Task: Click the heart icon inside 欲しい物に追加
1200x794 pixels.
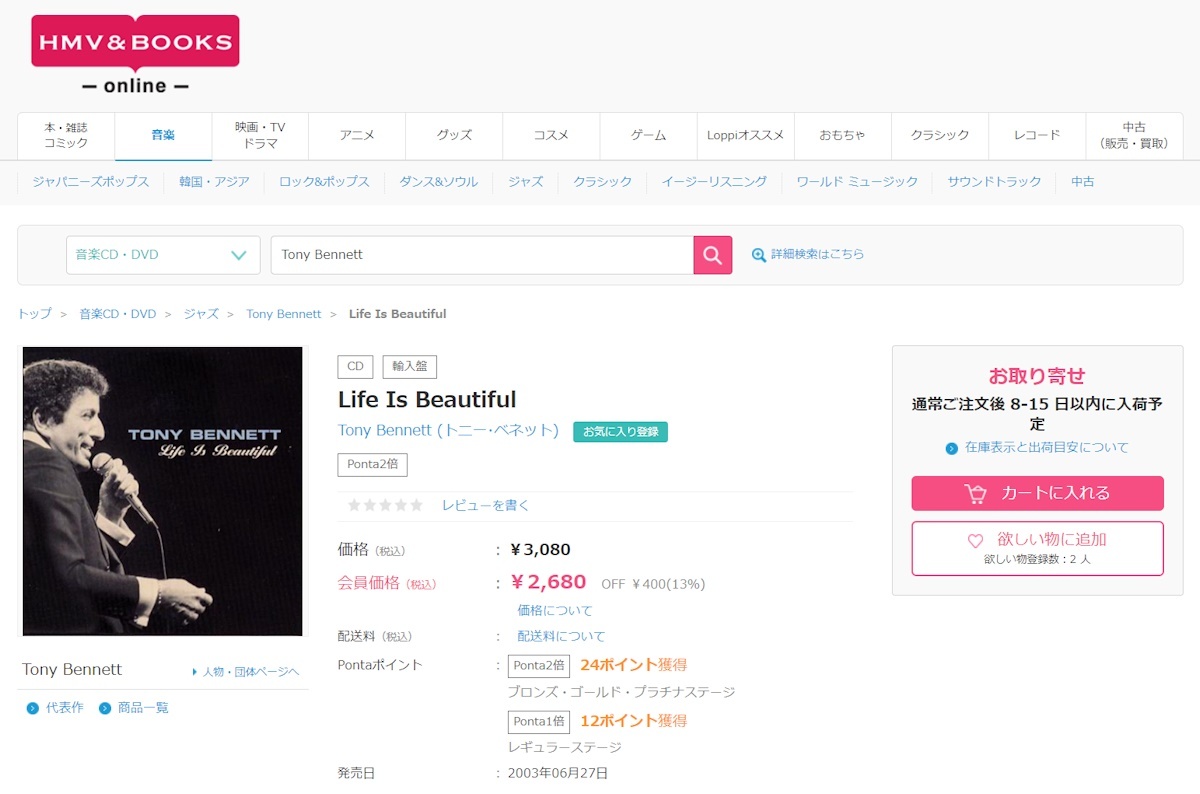Action: coord(974,542)
